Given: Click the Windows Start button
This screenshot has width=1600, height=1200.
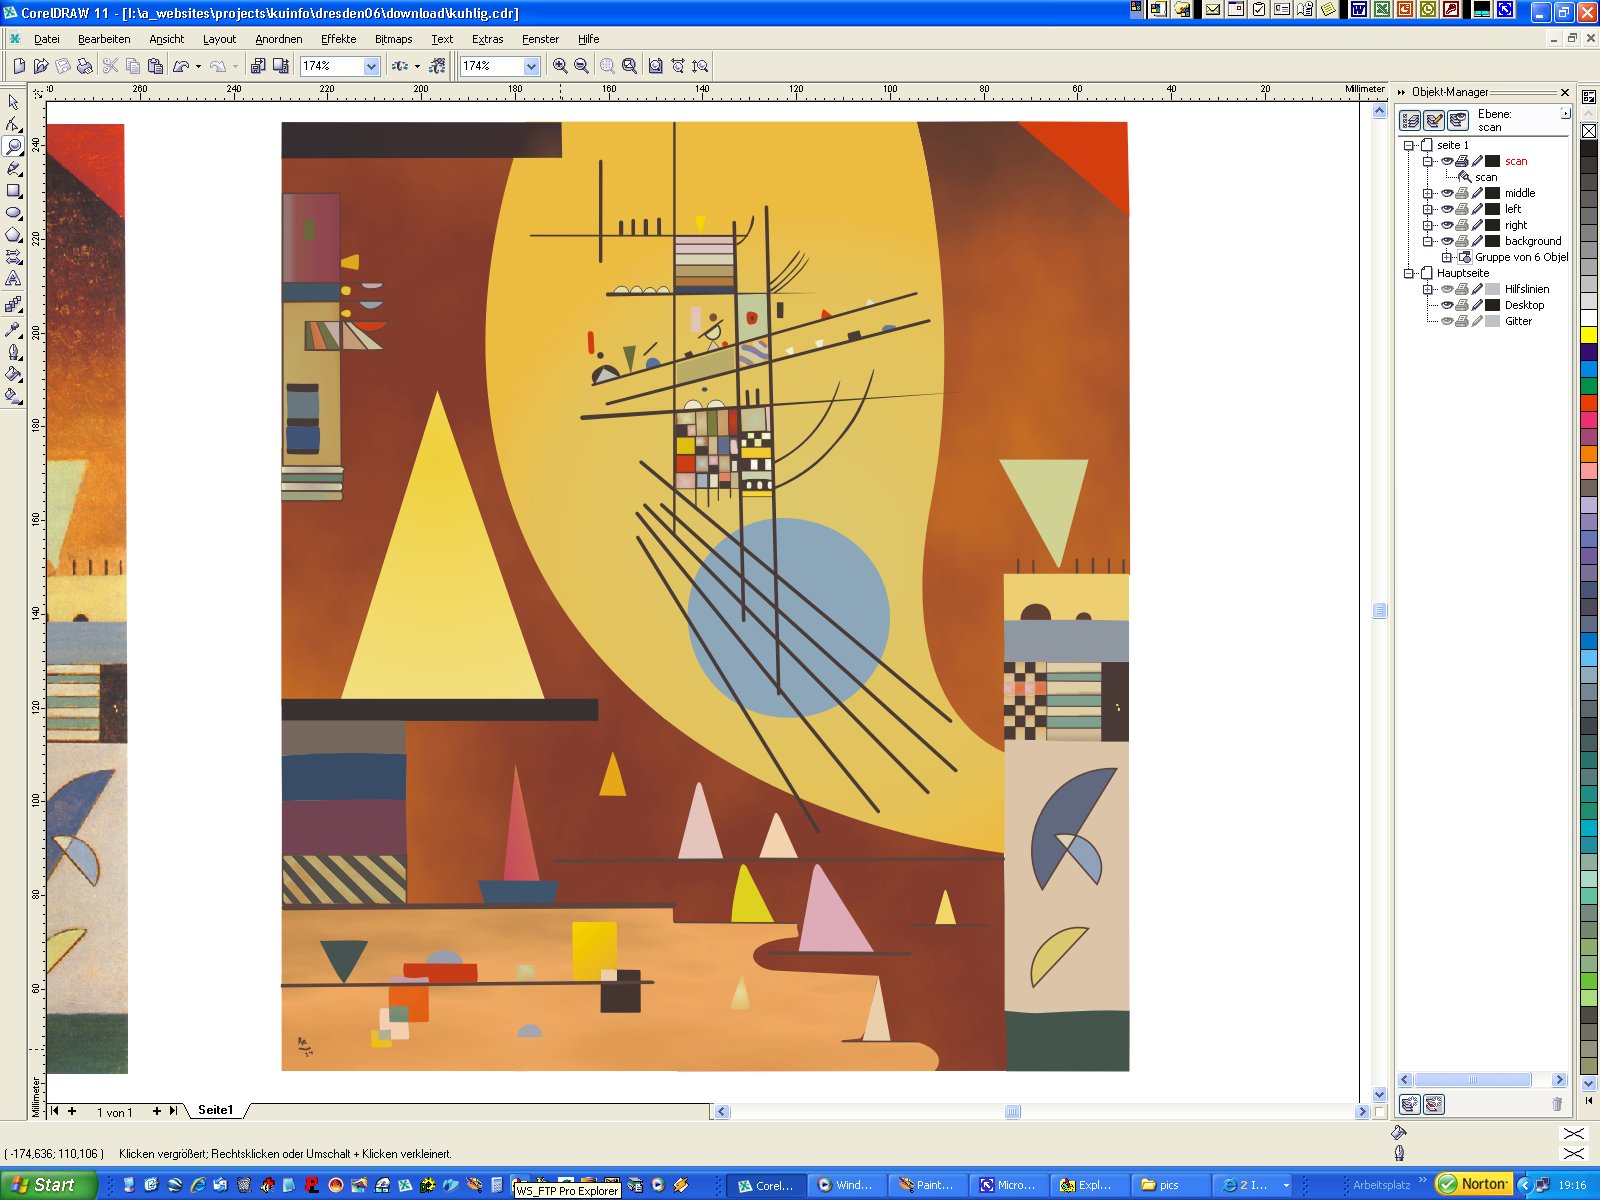Looking at the screenshot, I should coord(48,1185).
